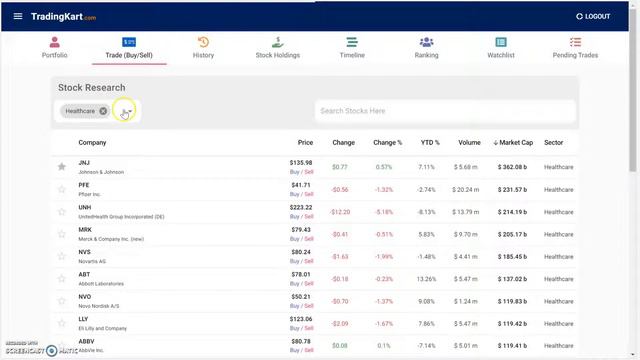Click Sell for PFE
The width and height of the screenshot is (640, 360).
tap(309, 194)
